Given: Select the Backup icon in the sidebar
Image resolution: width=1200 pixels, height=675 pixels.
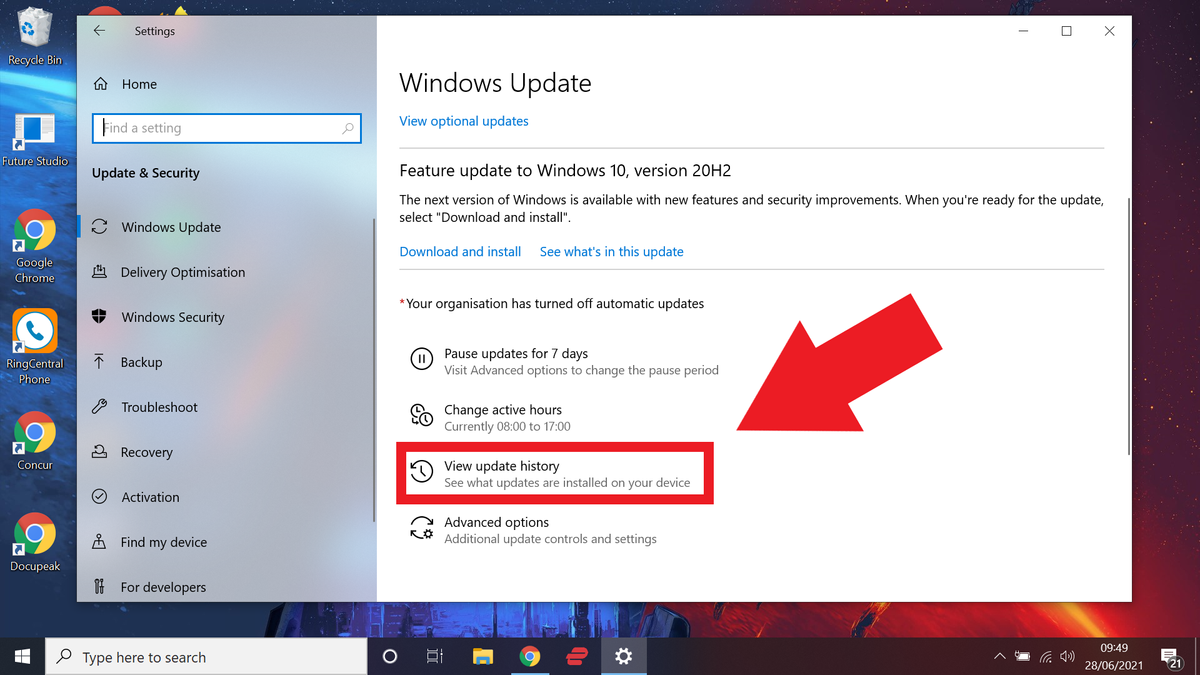Looking at the screenshot, I should click(100, 362).
